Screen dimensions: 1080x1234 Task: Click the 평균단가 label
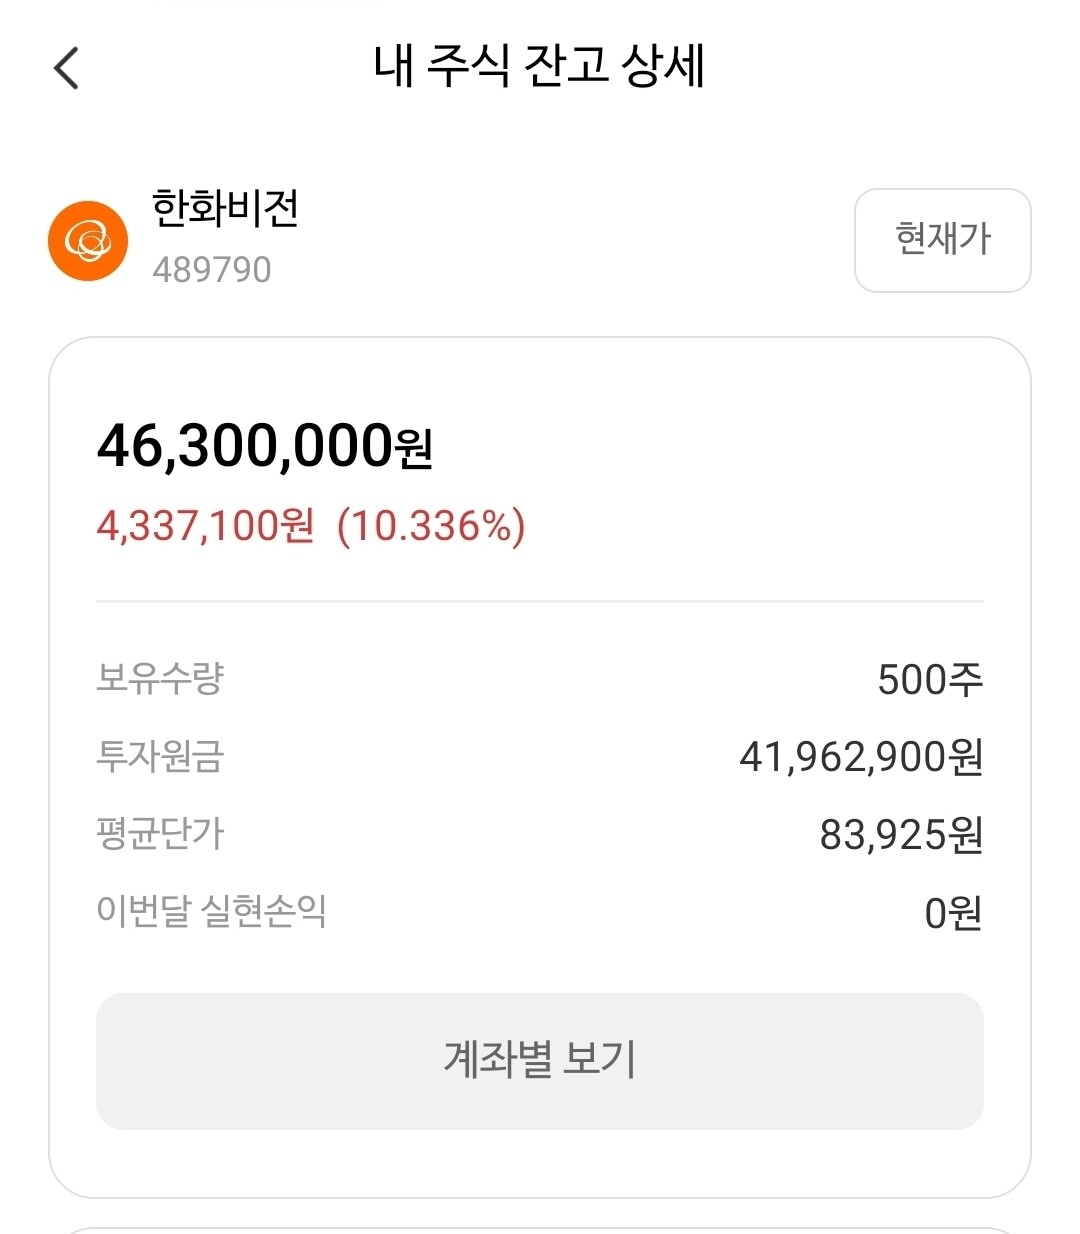[x=160, y=833]
